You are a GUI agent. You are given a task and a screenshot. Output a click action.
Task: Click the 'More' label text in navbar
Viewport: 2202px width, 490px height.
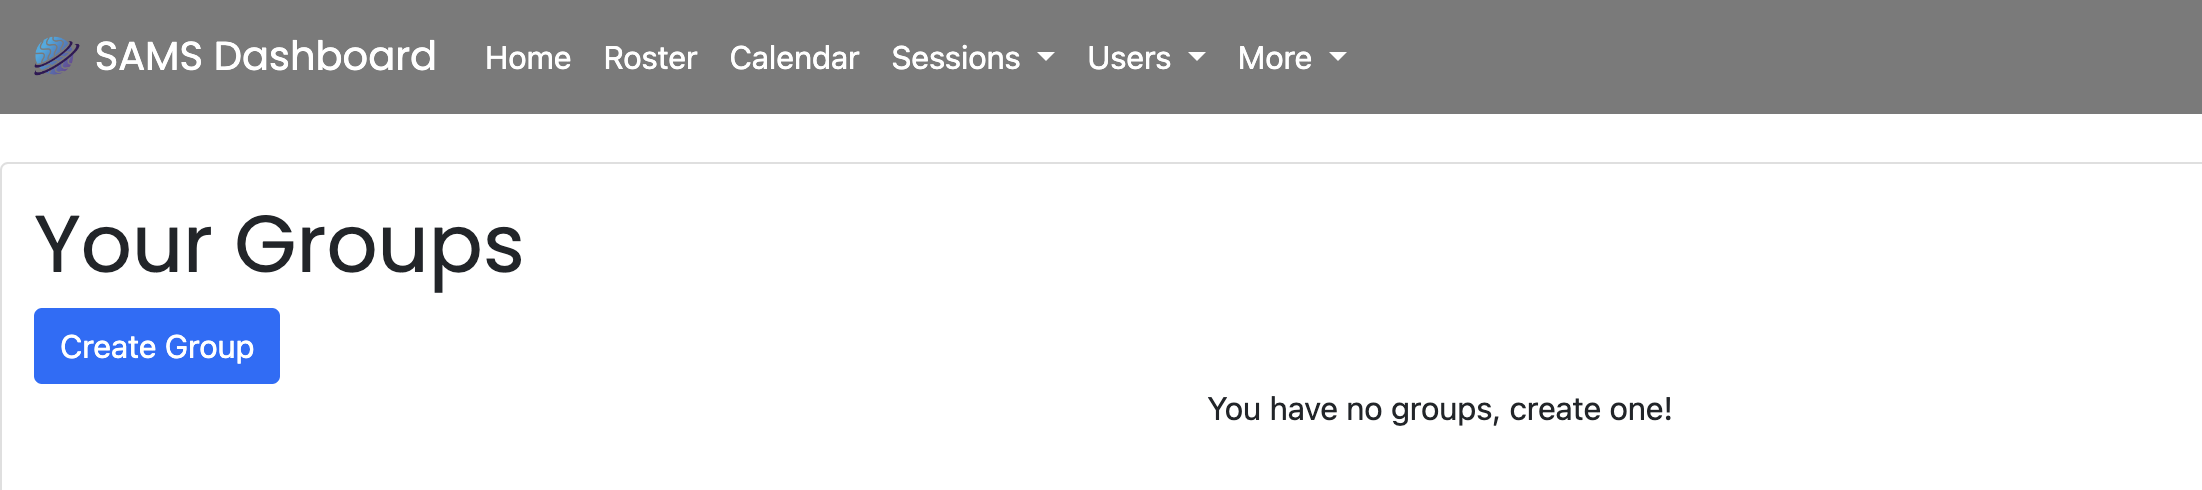(1275, 58)
